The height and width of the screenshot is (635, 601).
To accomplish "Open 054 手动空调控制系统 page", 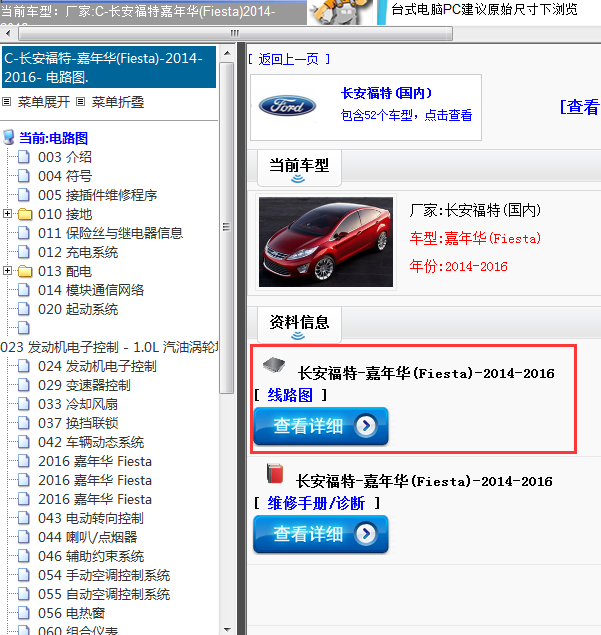I will coord(104,575).
